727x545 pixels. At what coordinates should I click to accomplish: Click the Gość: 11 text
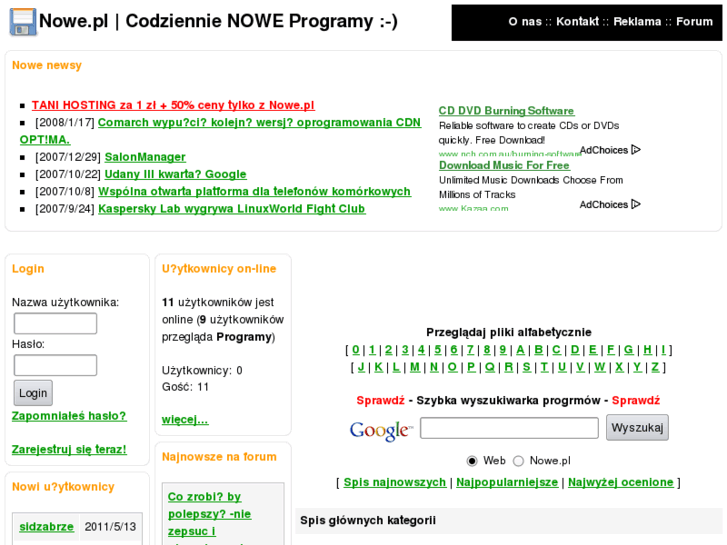click(x=185, y=387)
